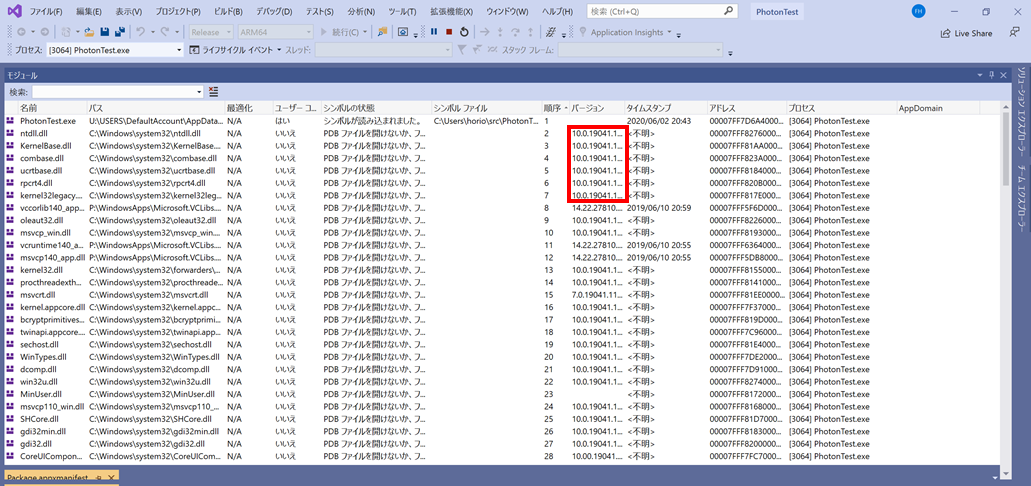Screen dimensions: 1031x486
Task: Select the PhotonTest.exe module row
Action: click(503, 121)
